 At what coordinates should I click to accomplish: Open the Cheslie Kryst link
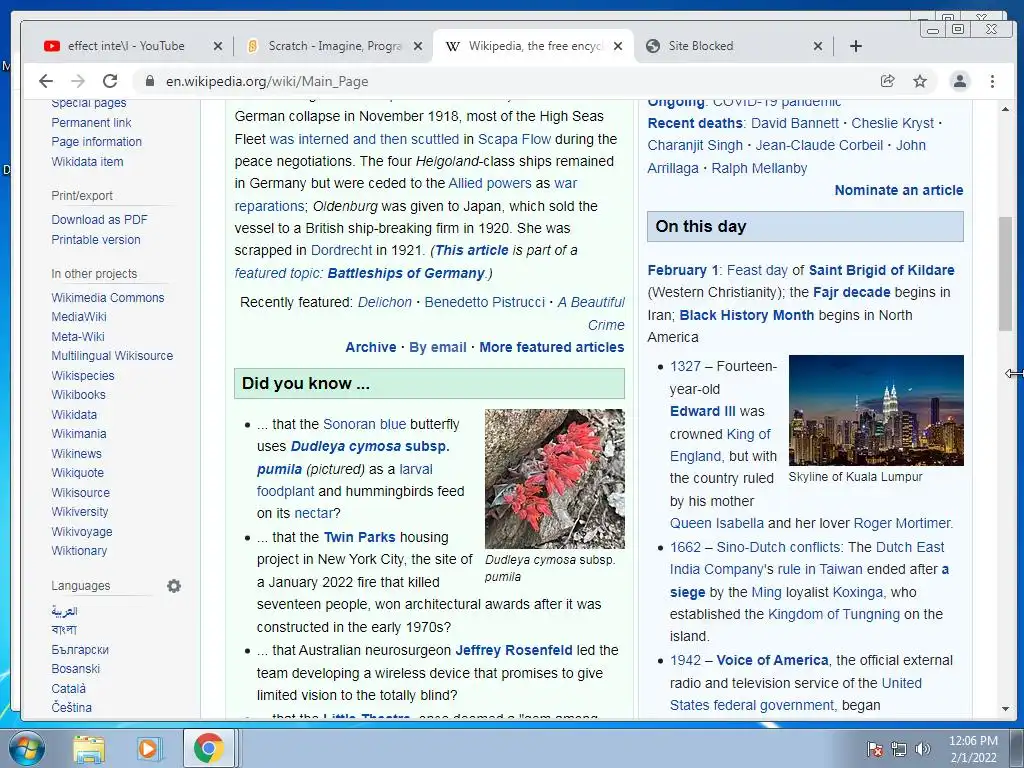point(893,123)
